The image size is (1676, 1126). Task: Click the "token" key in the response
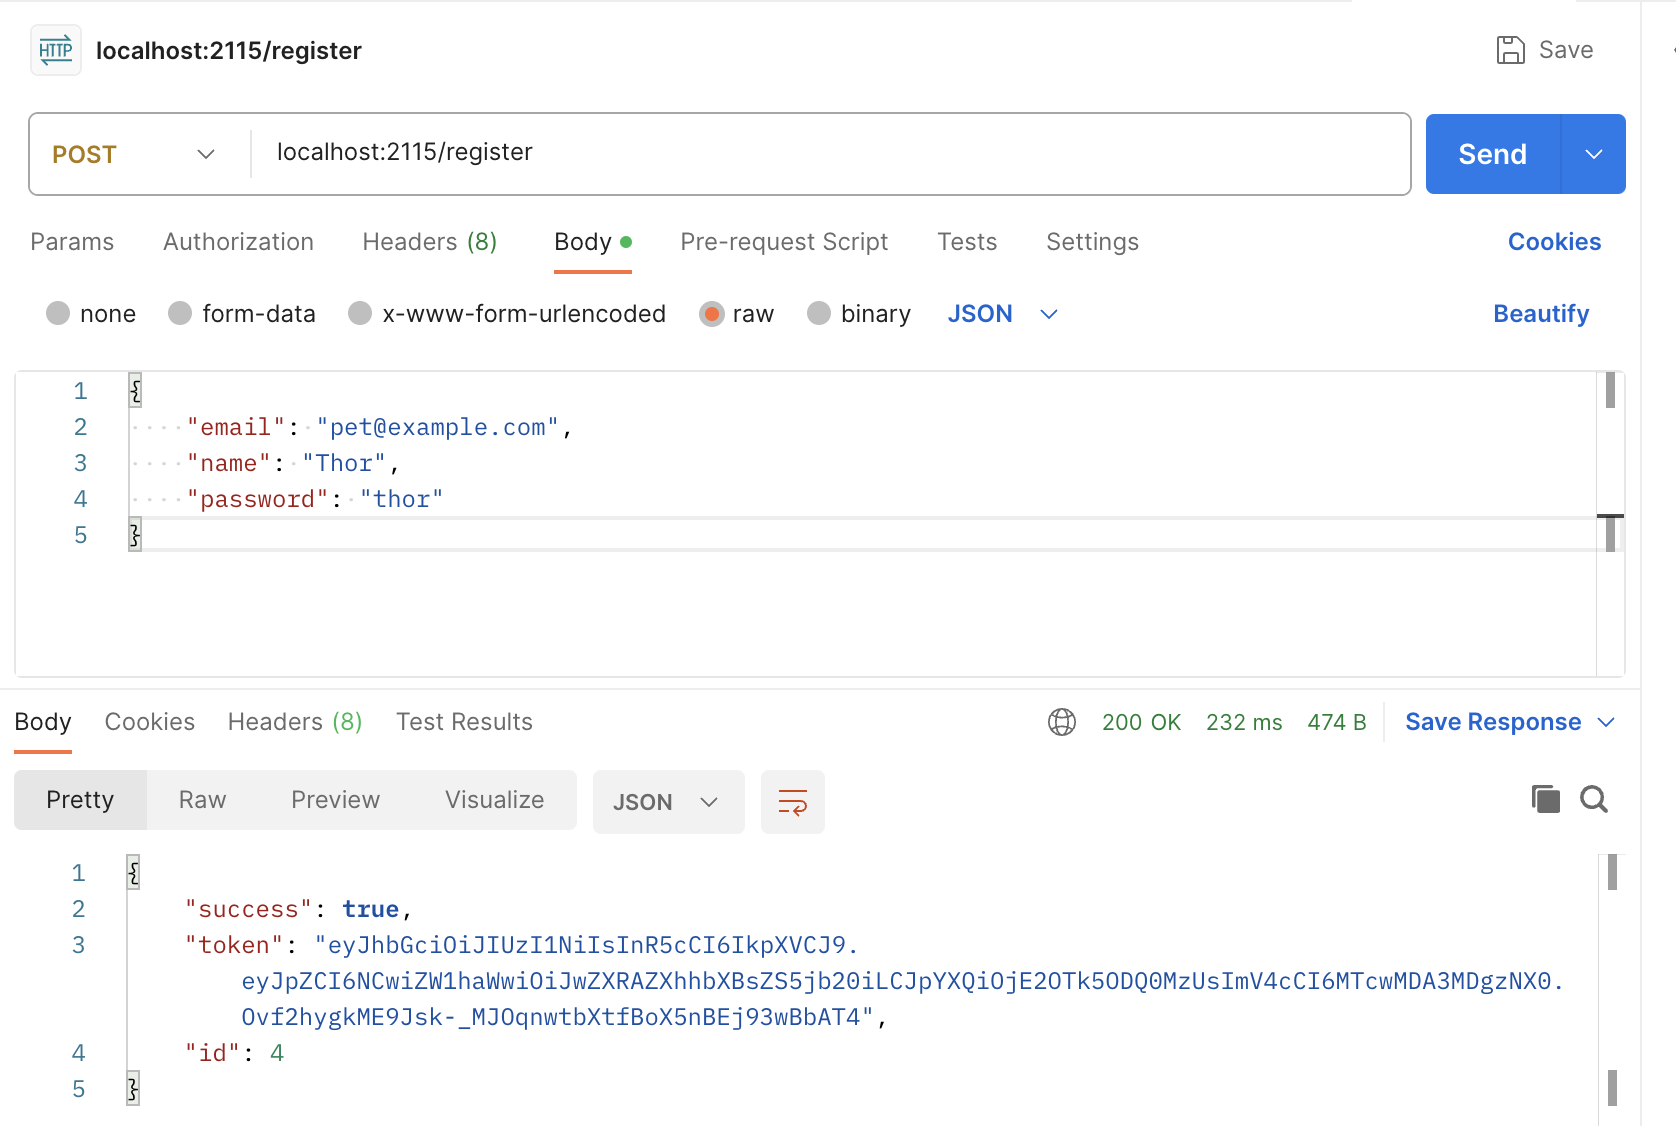[234, 946]
